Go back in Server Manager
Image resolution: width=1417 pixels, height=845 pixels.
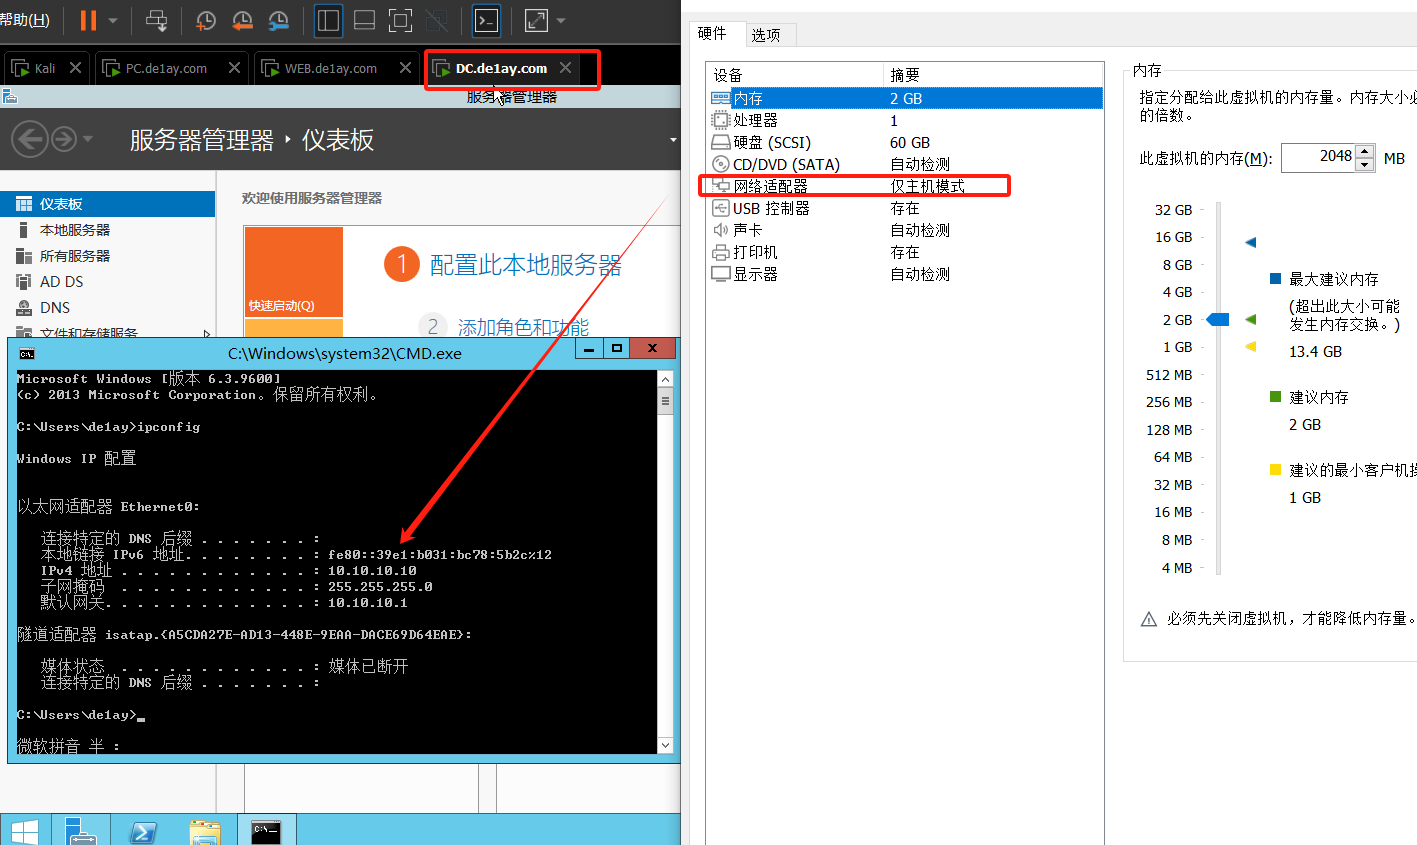pos(30,139)
